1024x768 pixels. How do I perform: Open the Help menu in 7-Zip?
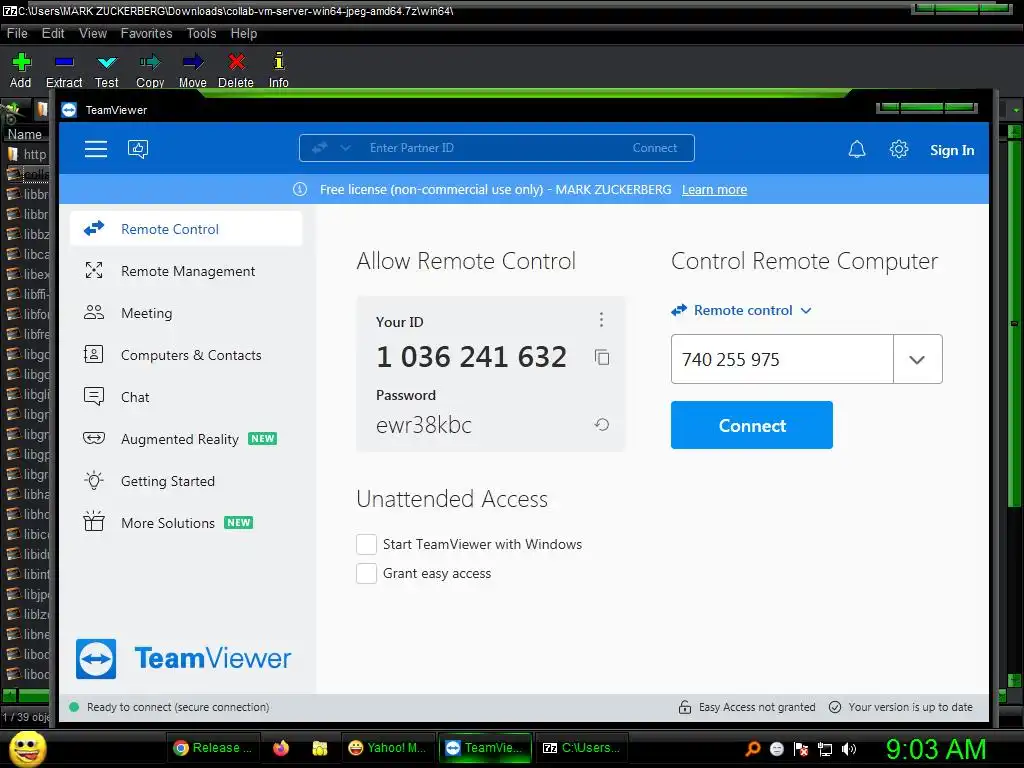tap(244, 33)
